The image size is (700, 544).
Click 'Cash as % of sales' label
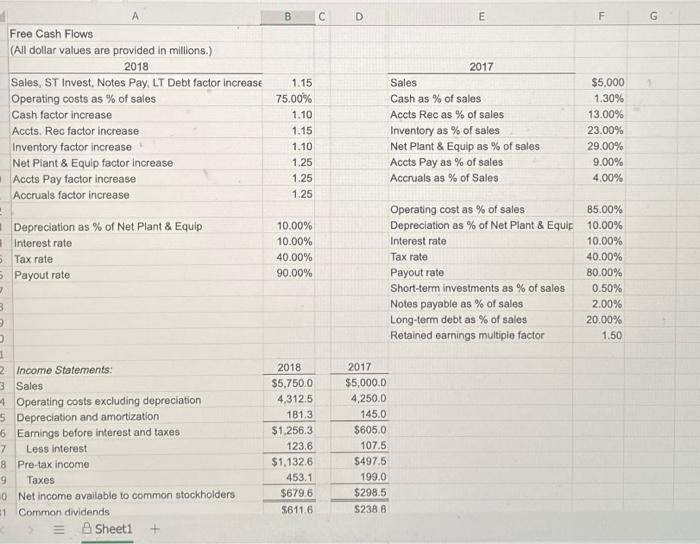[435, 99]
